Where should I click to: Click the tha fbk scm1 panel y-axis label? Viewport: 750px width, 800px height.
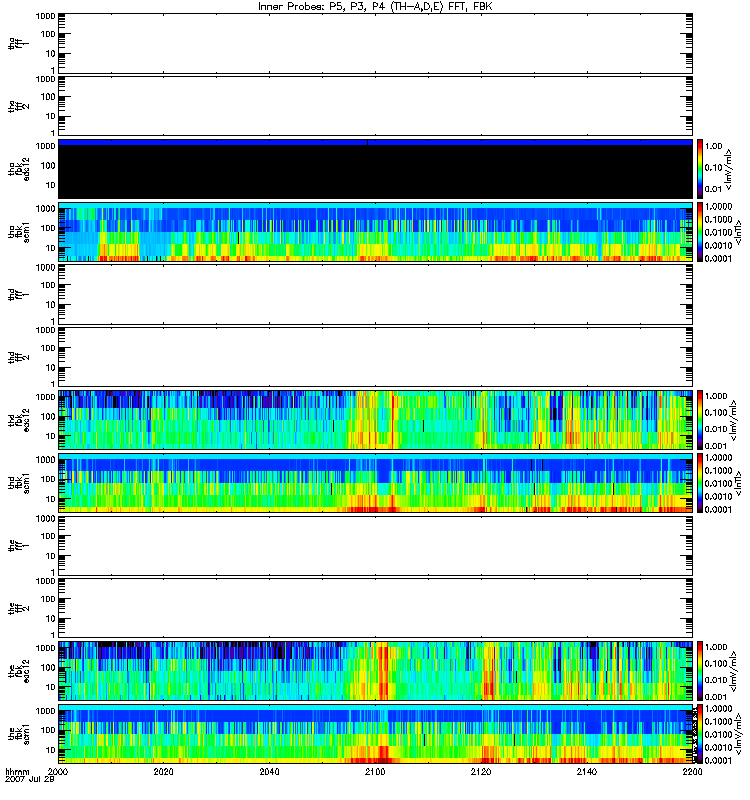click(19, 232)
